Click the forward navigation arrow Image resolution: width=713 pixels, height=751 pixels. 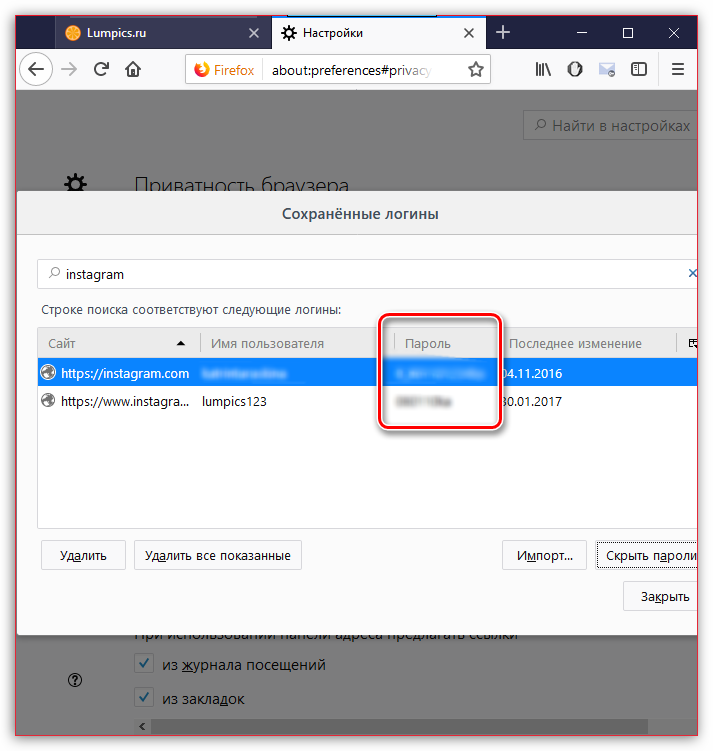[x=69, y=69]
